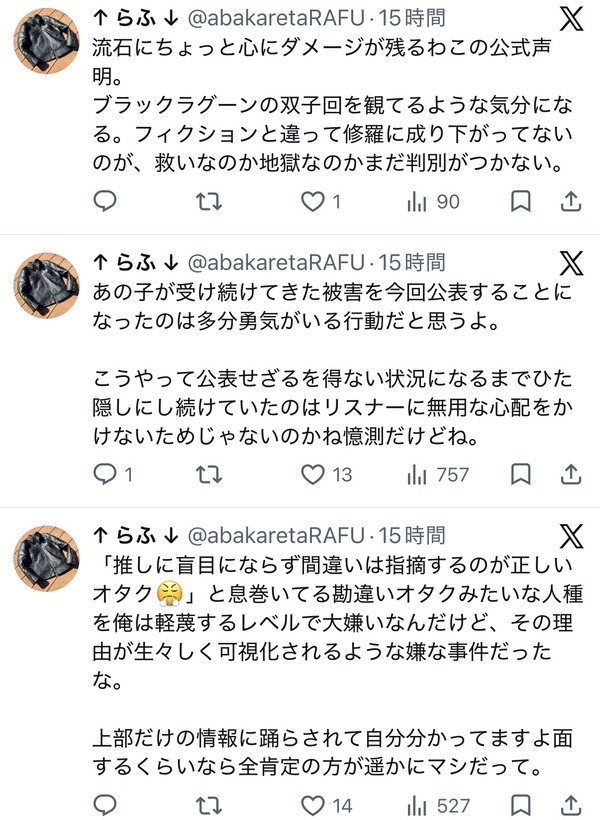The height and width of the screenshot is (820, 600).
Task: View analytics showing 90 views
Action: coord(433,201)
